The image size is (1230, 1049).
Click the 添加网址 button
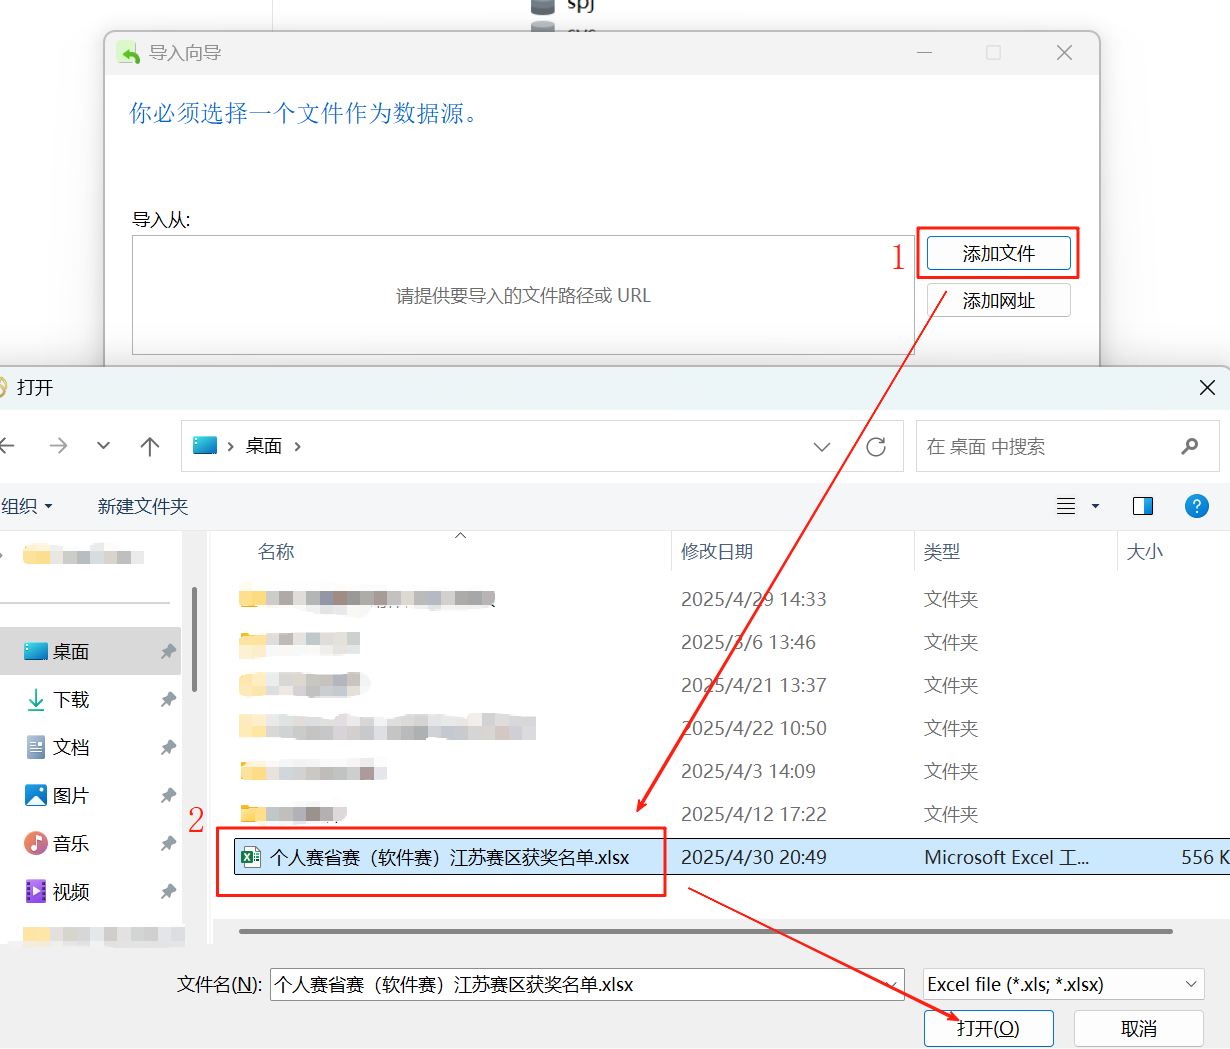tap(998, 301)
